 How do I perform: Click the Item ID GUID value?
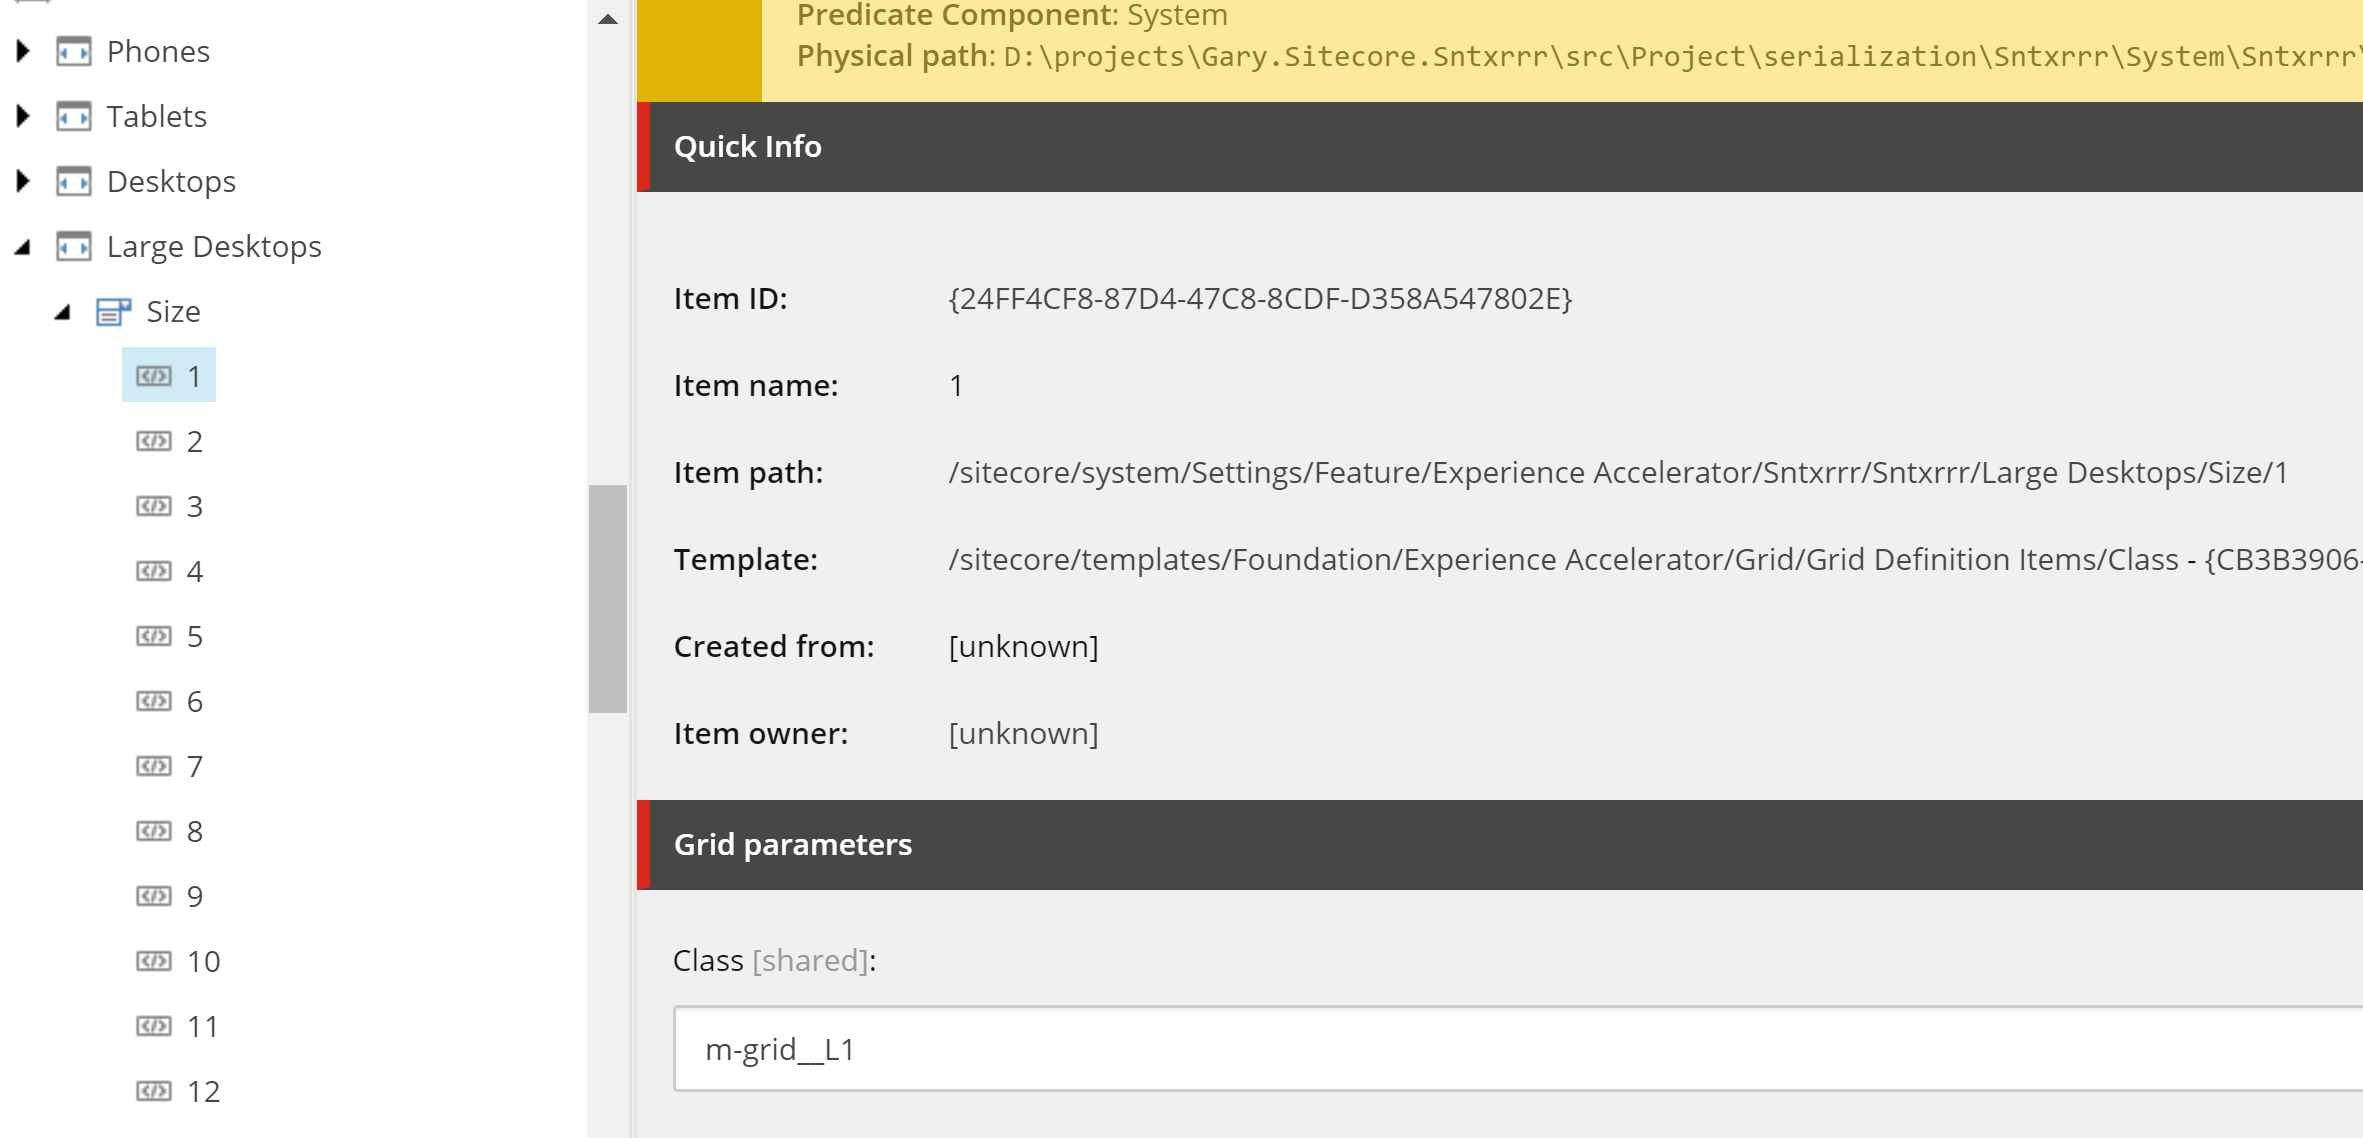pos(1260,299)
